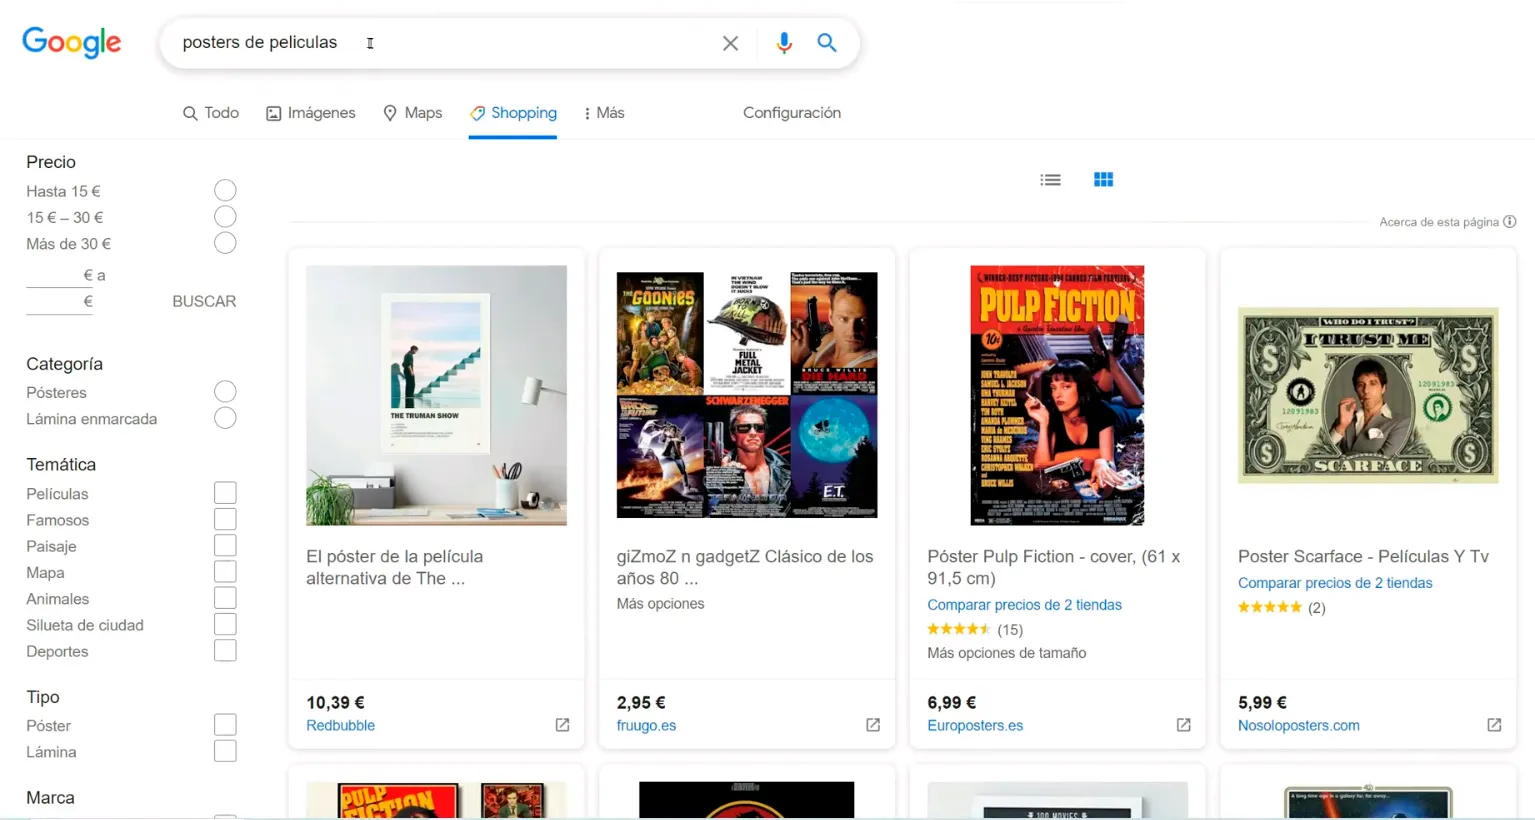Viewport: 1535px width, 820px height.
Task: Click maximum price input field
Action: [59, 301]
